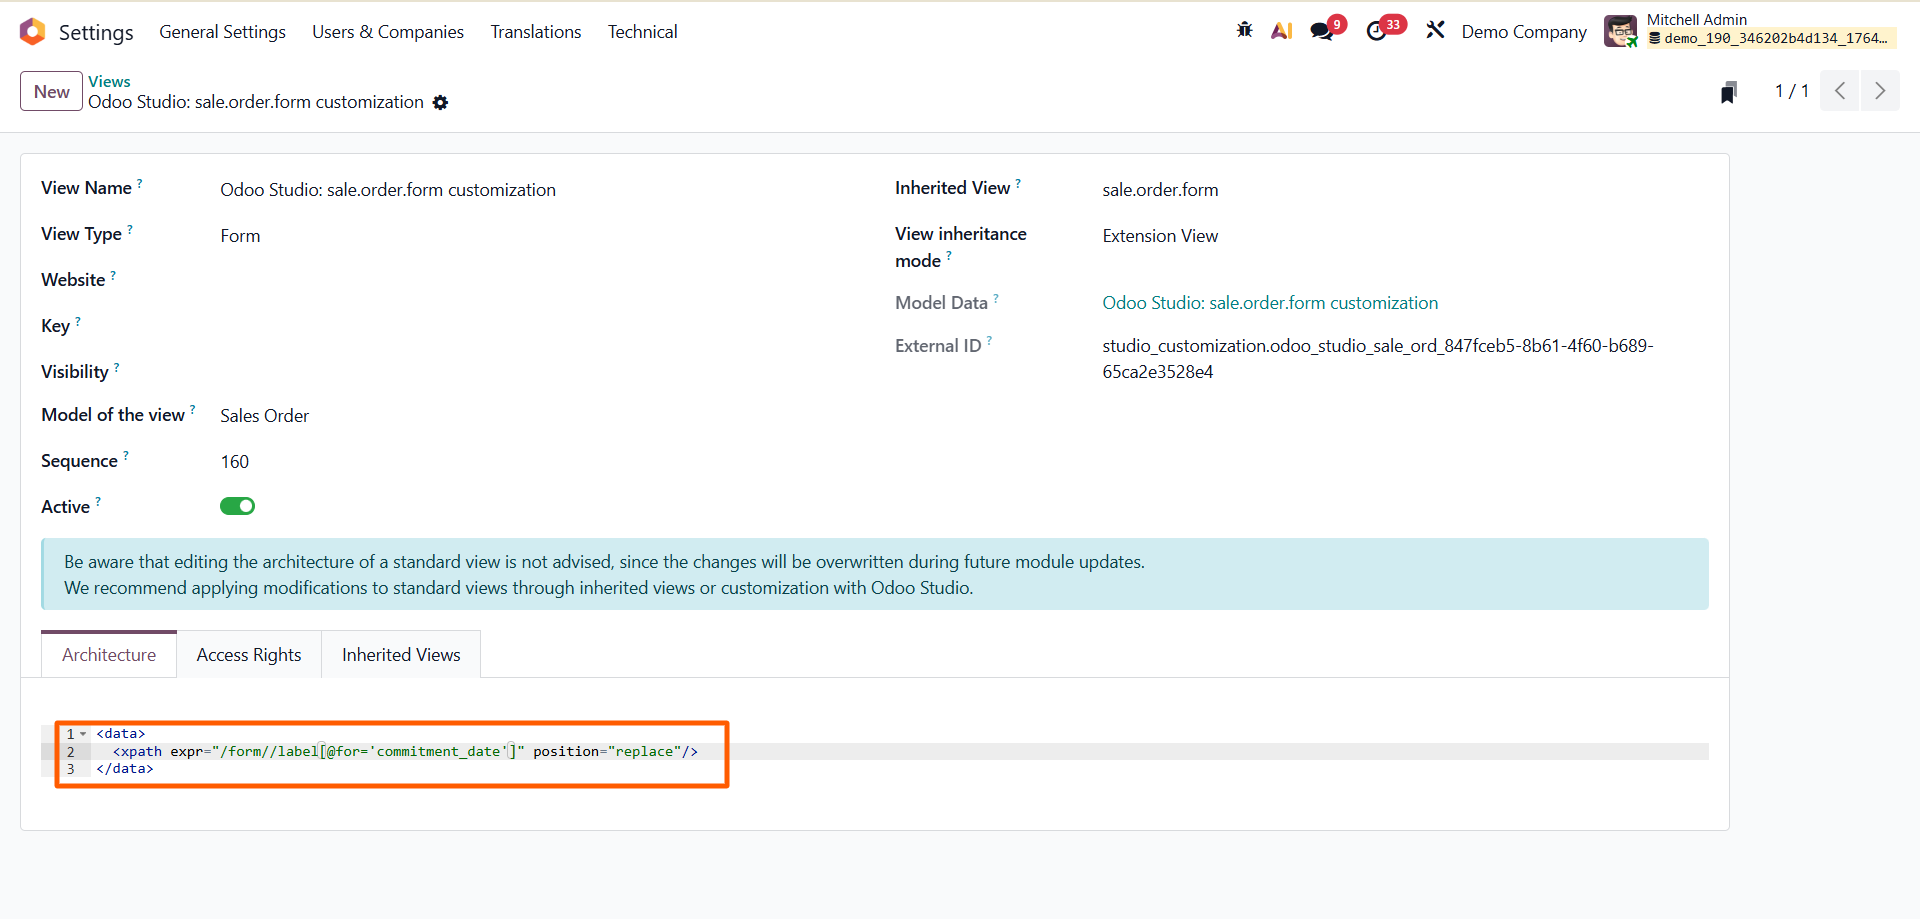Open the debug bug icon menu

click(1244, 30)
